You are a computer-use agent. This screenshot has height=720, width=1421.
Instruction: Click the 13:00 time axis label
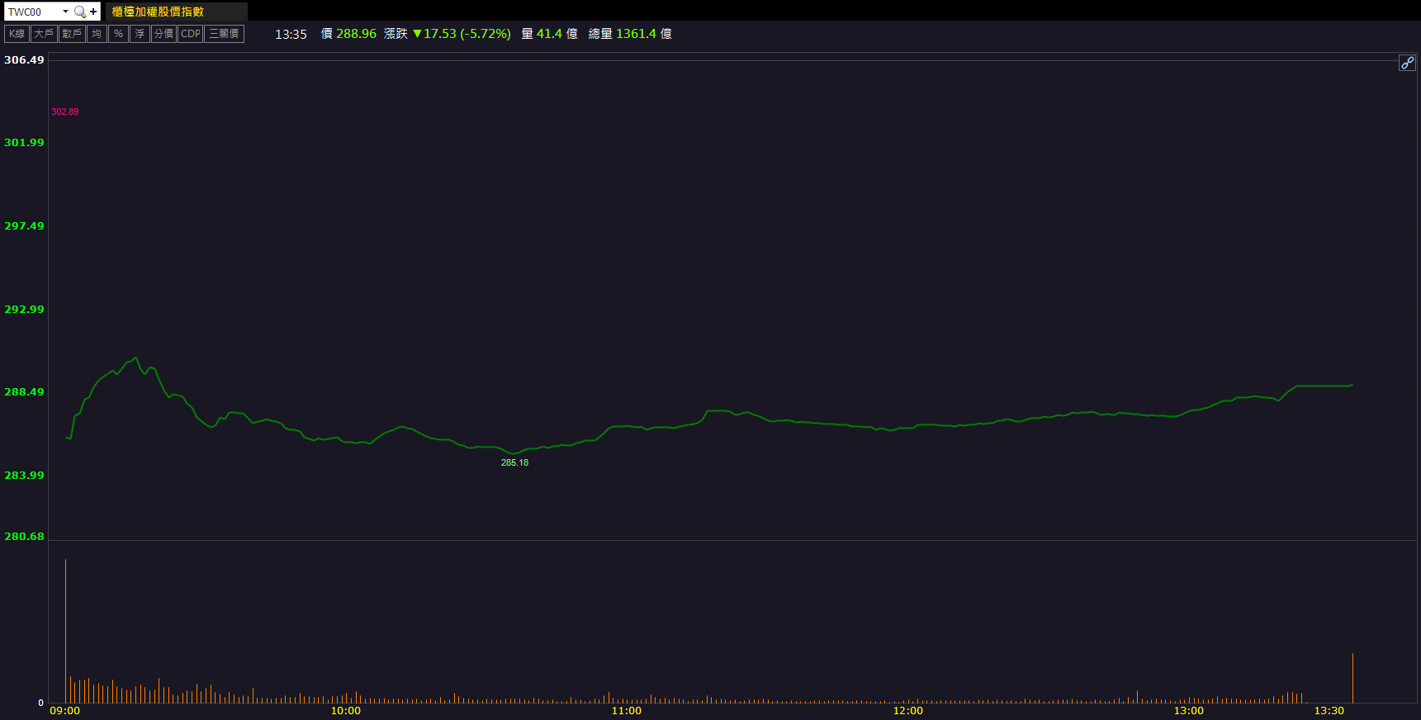[1189, 711]
